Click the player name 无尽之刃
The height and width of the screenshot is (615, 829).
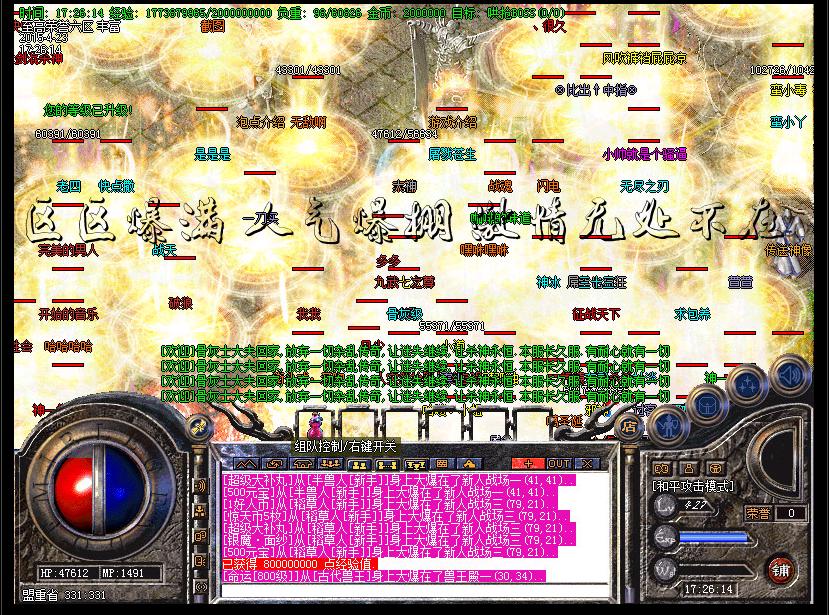pos(644,186)
